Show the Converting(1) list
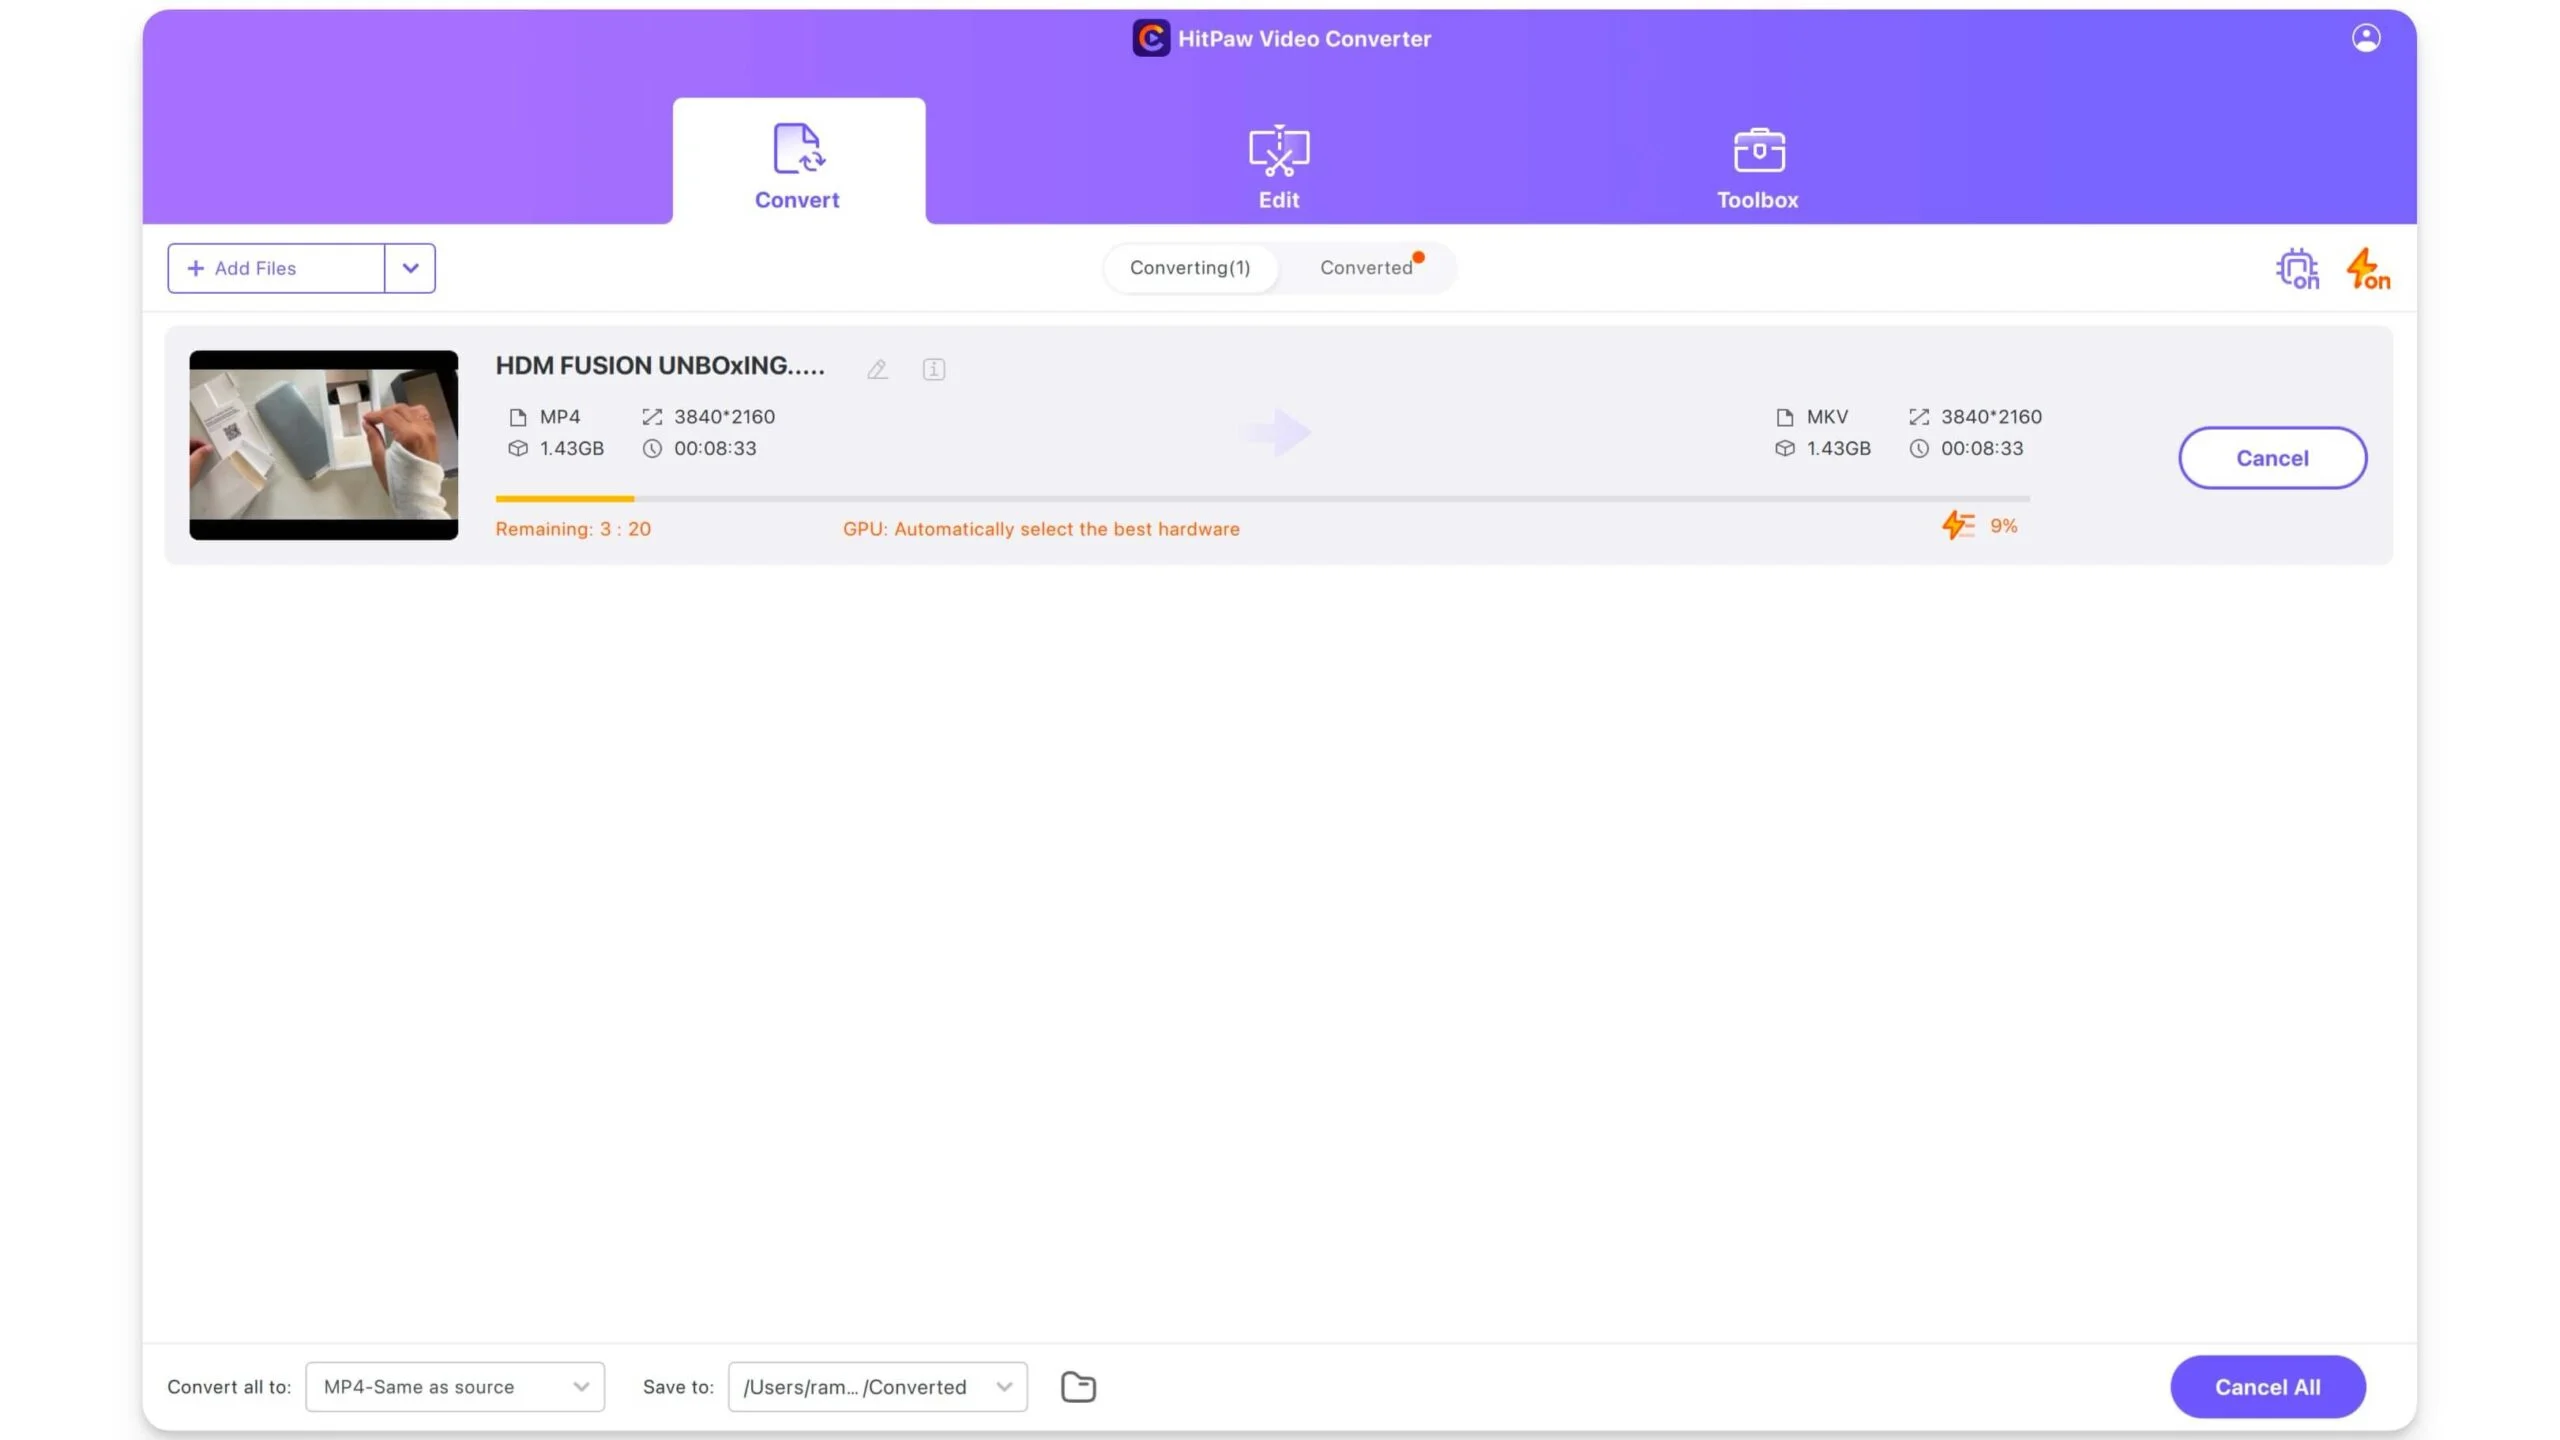Screen dimensions: 2560x1440 (1190, 268)
